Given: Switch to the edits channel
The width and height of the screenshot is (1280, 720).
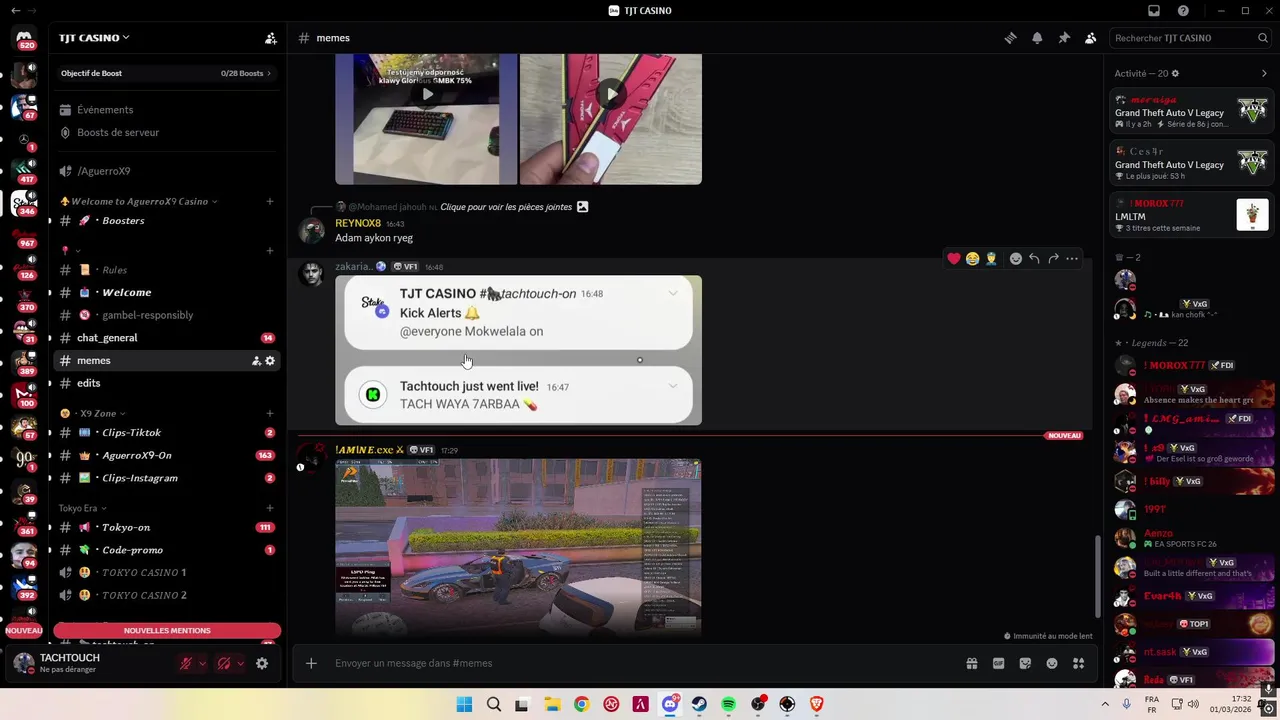Looking at the screenshot, I should 166,383.
